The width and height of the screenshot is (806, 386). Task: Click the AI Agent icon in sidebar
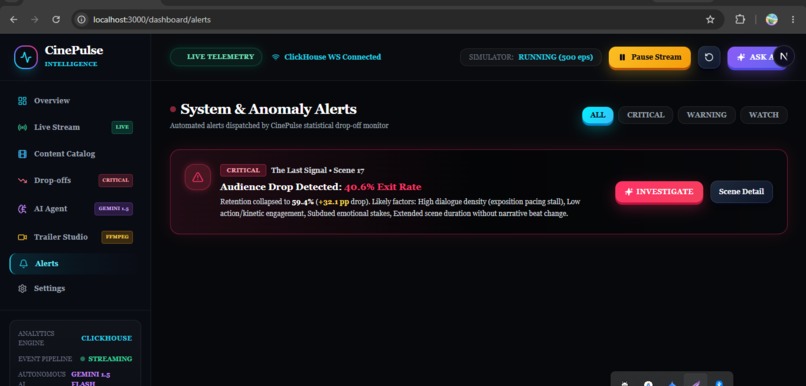click(x=22, y=209)
